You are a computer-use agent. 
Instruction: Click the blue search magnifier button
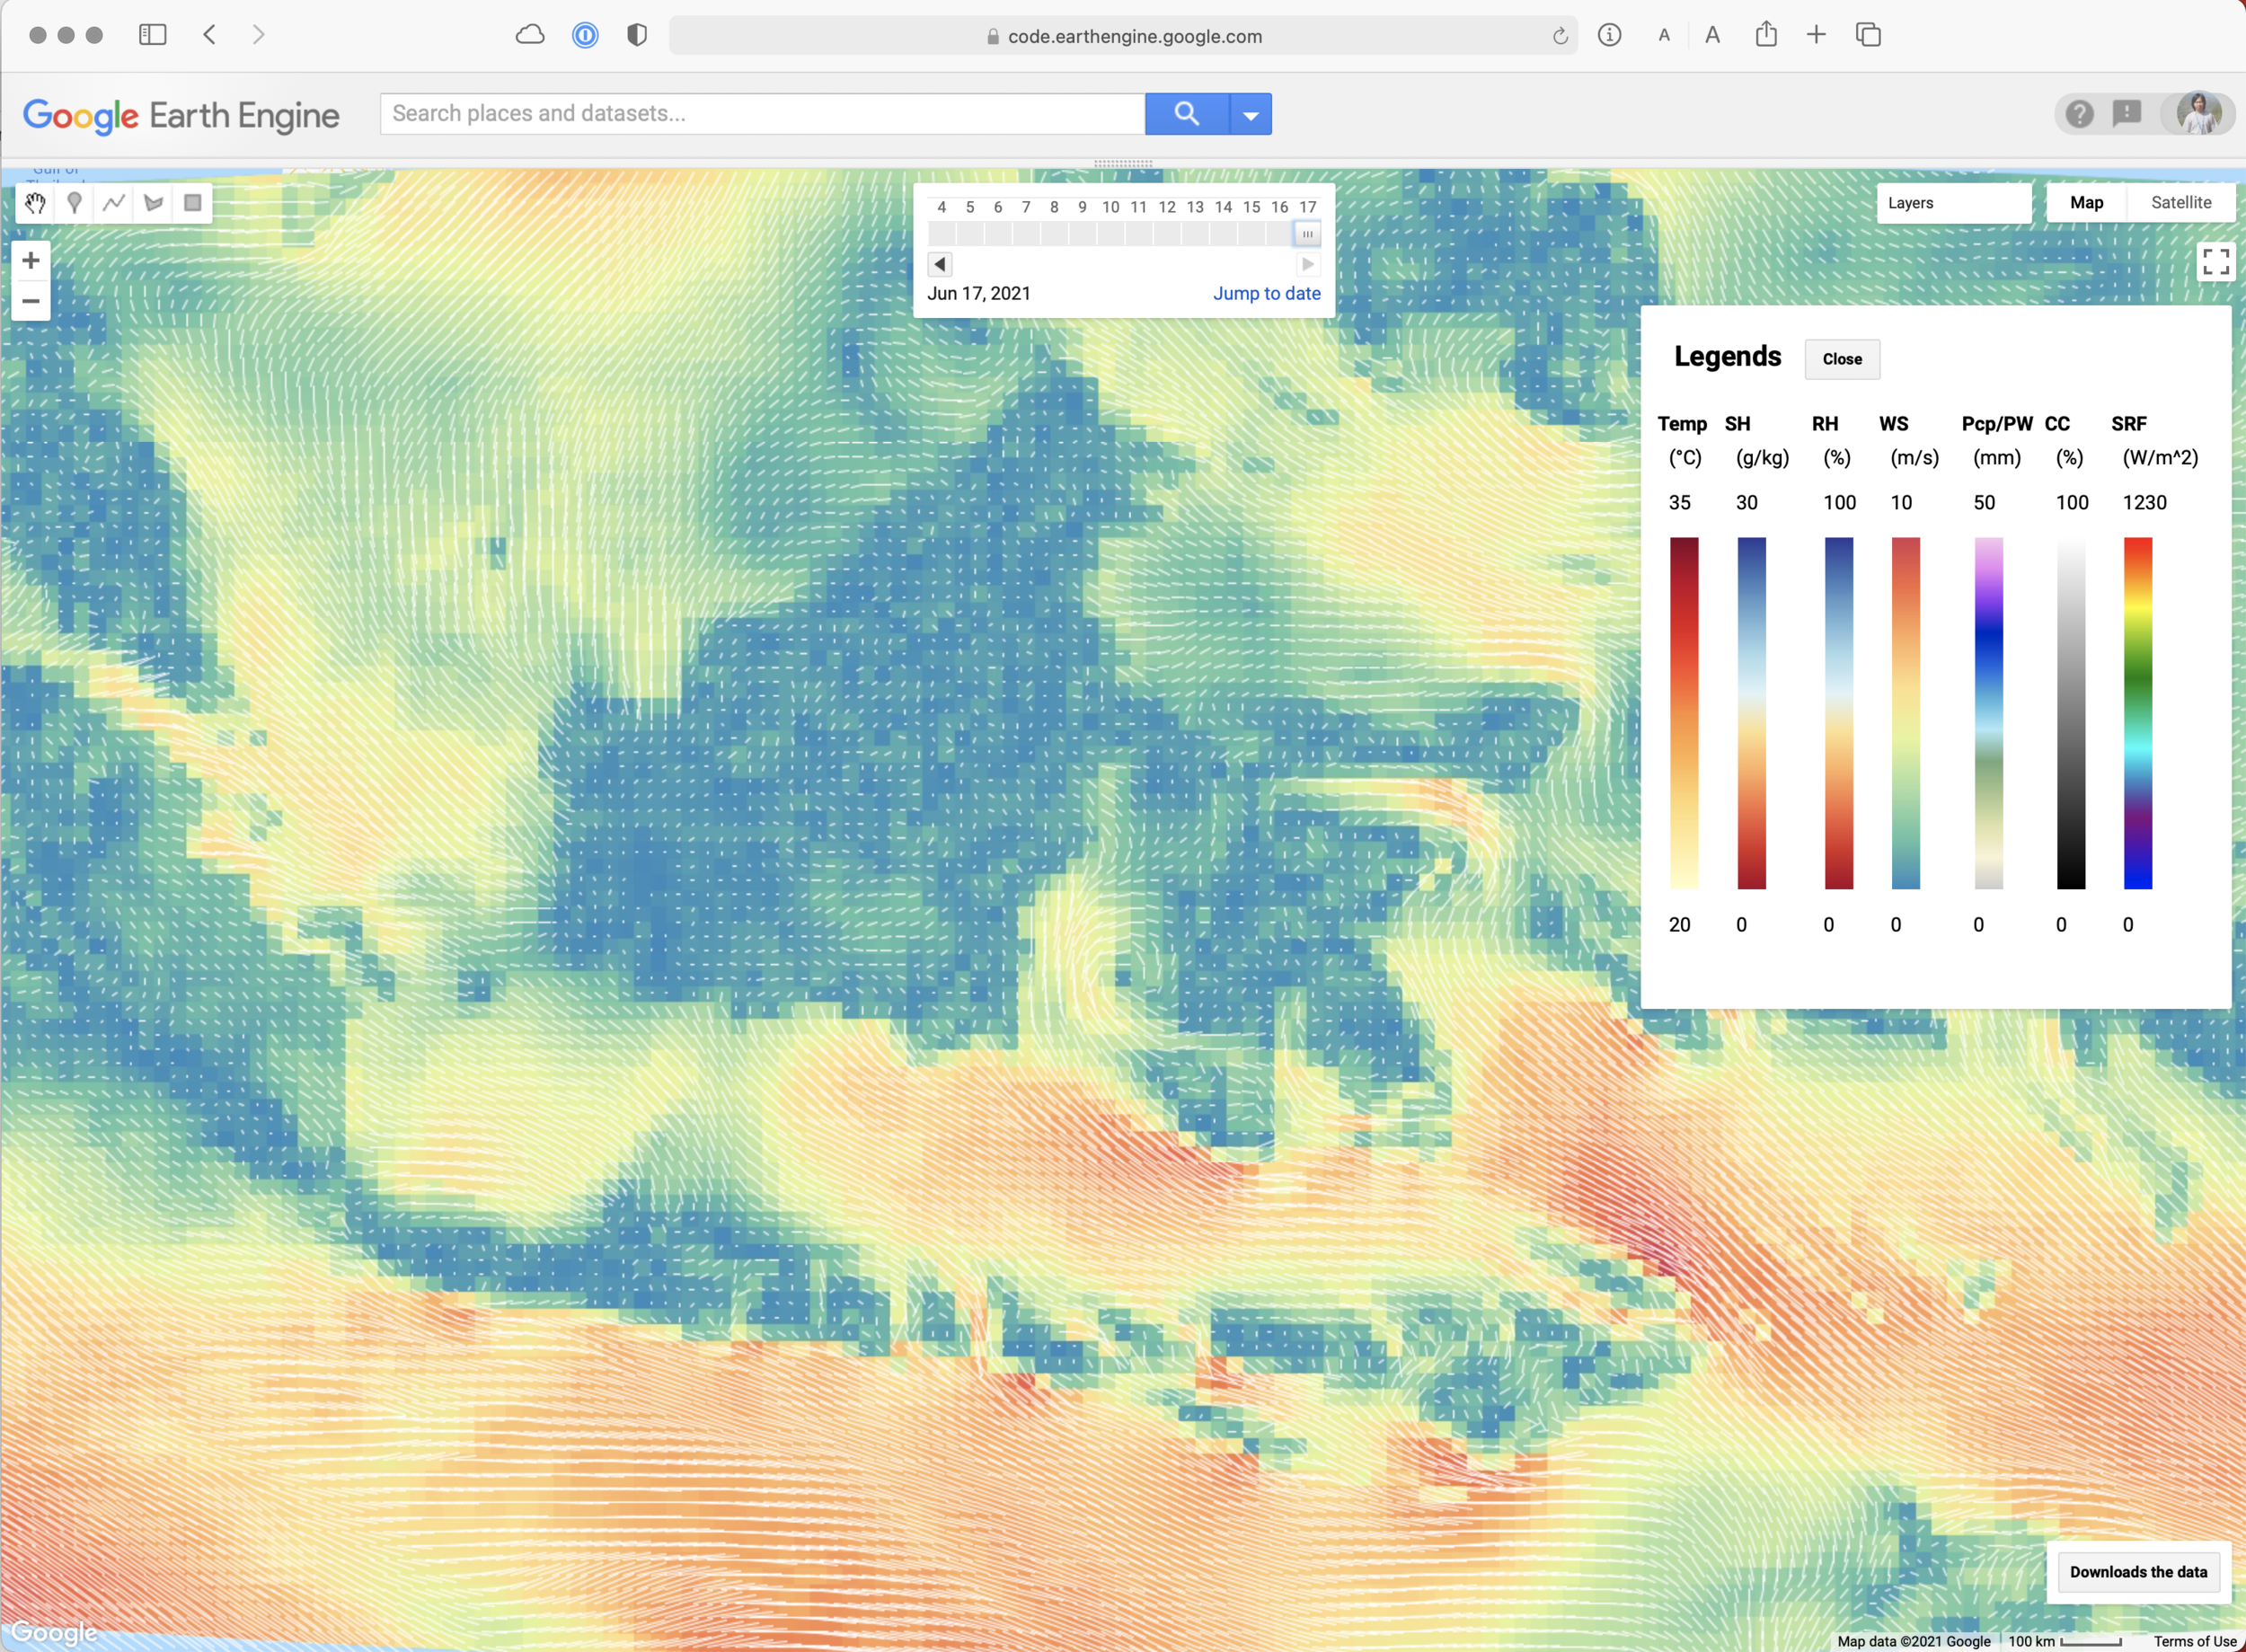[1186, 114]
